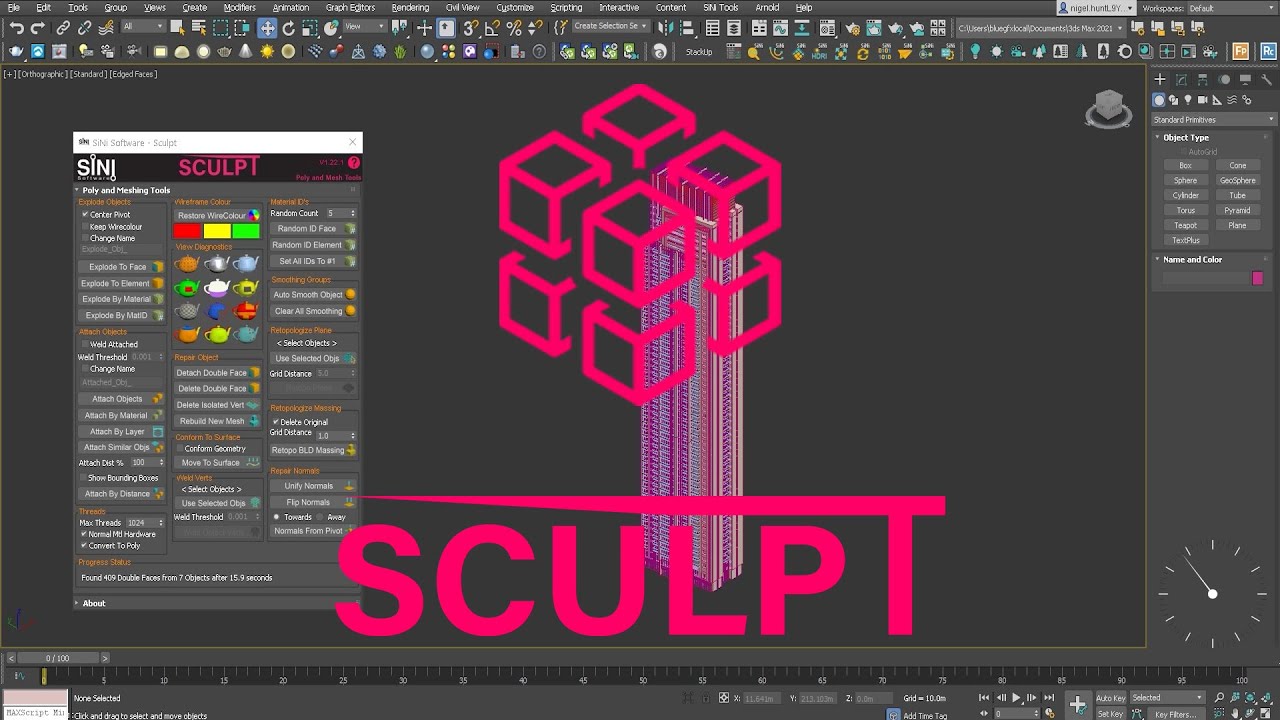Viewport: 1280px width, 720px height.
Task: Click the Fp orange toolbar icon
Action: [x=1241, y=51]
